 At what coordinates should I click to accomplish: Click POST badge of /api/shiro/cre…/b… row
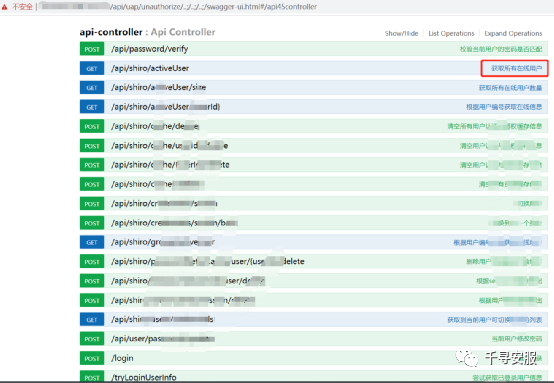point(92,223)
